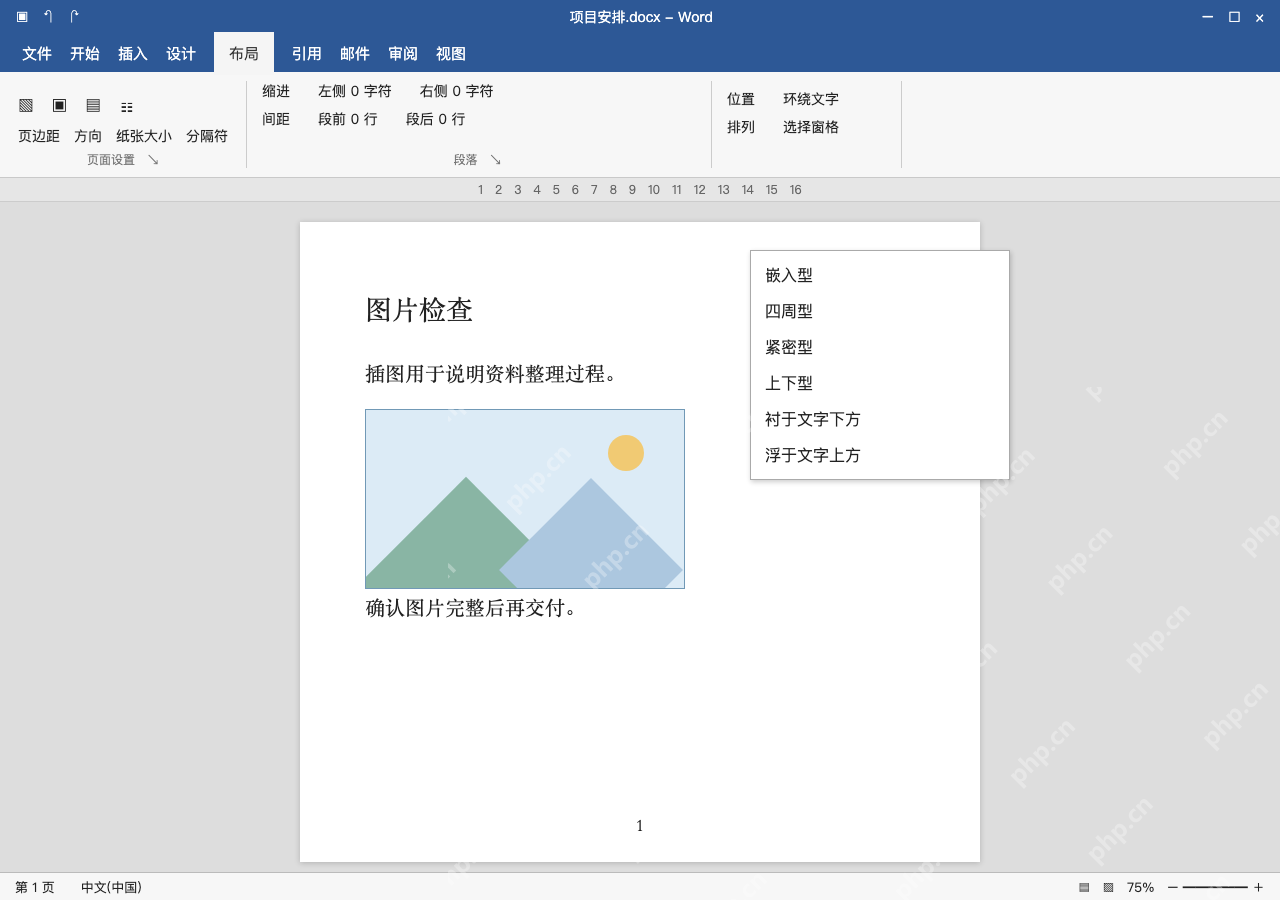This screenshot has width=1280, height=900.
Task: Click the 段后 spacing field
Action: (436, 119)
